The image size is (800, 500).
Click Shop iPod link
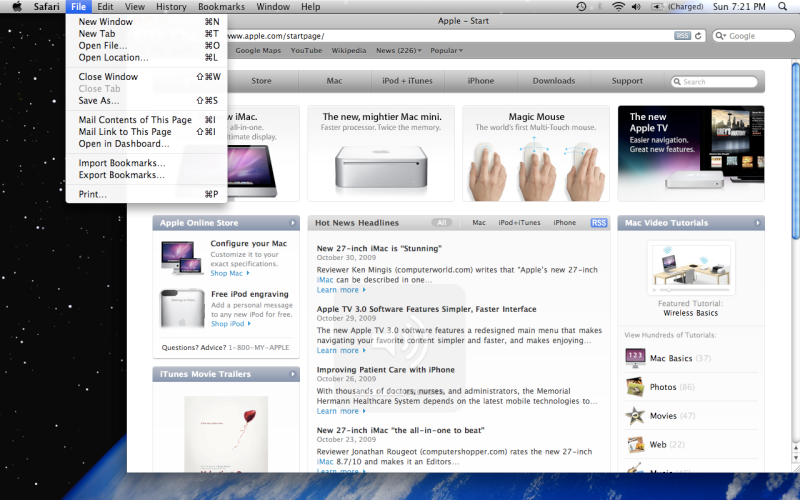pos(231,323)
